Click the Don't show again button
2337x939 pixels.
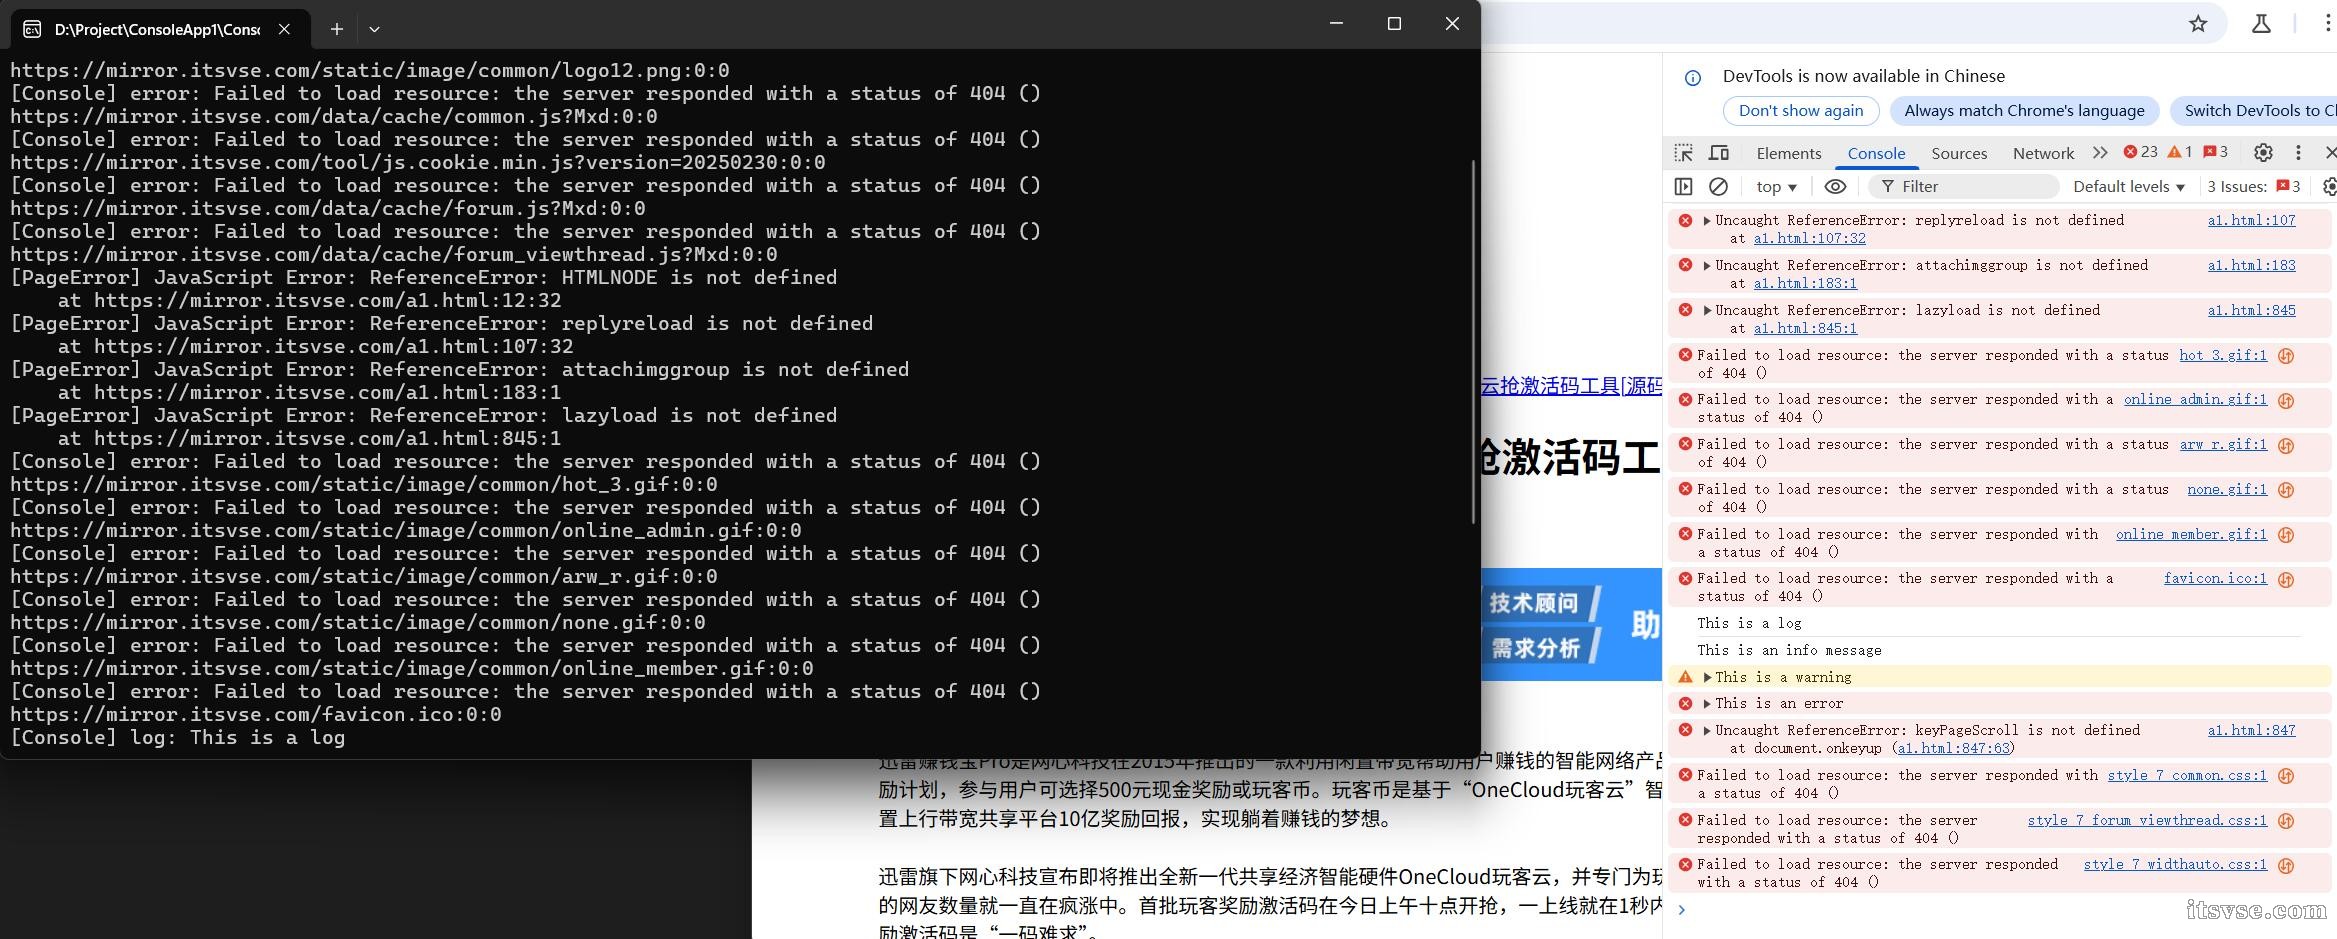[1800, 111]
